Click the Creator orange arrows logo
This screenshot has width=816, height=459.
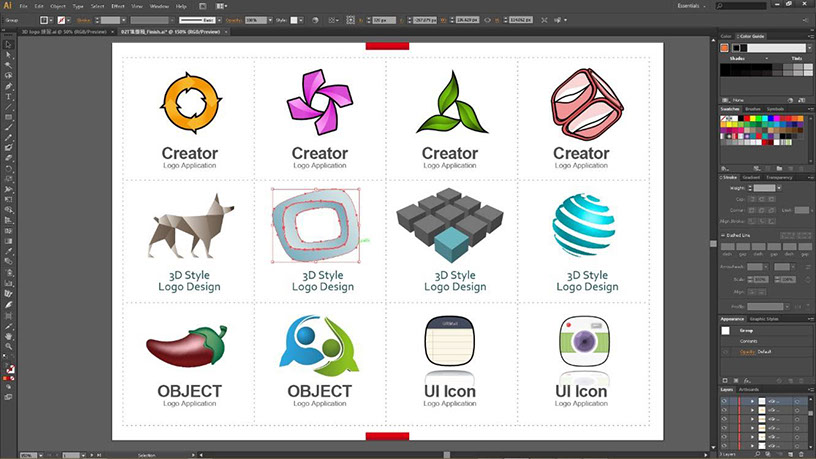coord(189,102)
